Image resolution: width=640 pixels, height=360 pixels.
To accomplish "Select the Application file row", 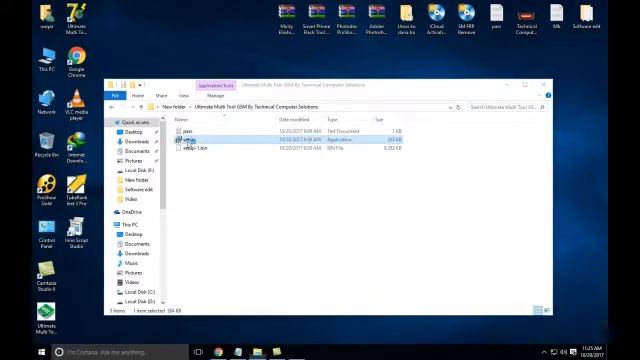I will tap(288, 140).
